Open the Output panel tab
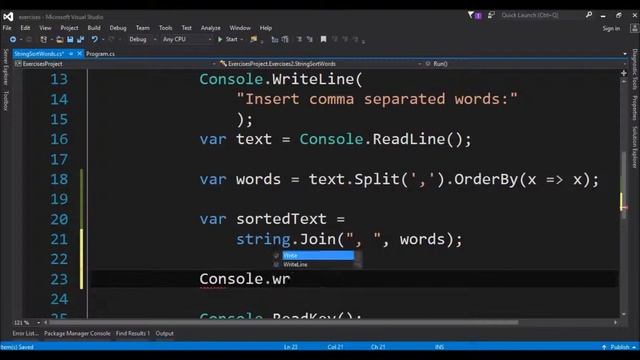This screenshot has width=640, height=360. pyautogui.click(x=164, y=333)
